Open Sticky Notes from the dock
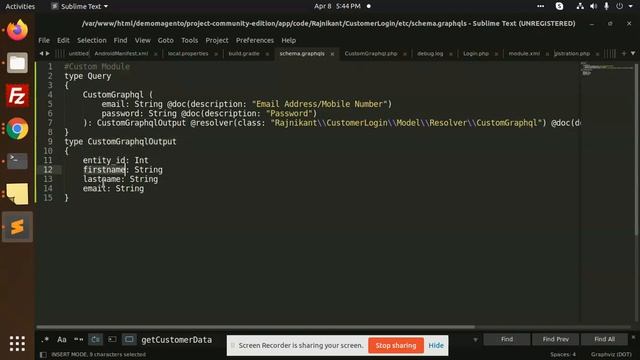 17,193
